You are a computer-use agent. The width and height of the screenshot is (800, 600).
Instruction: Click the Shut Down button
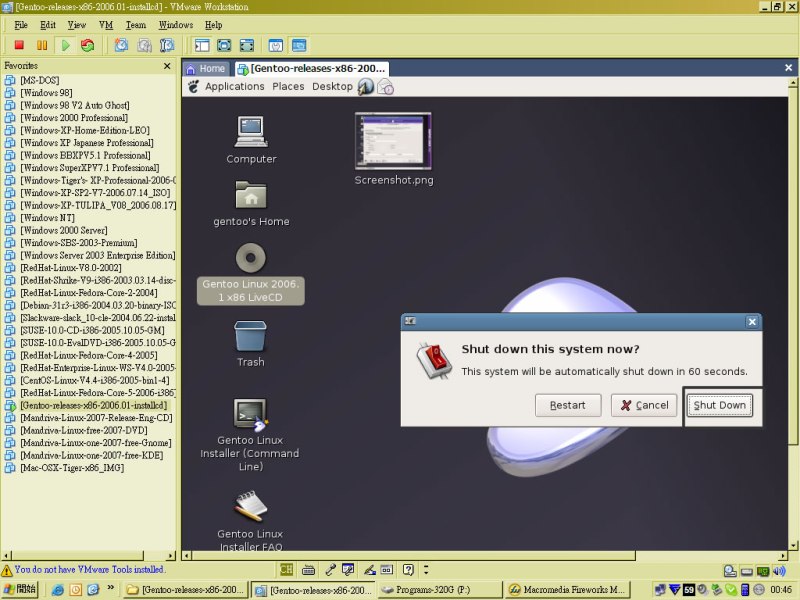[719, 405]
